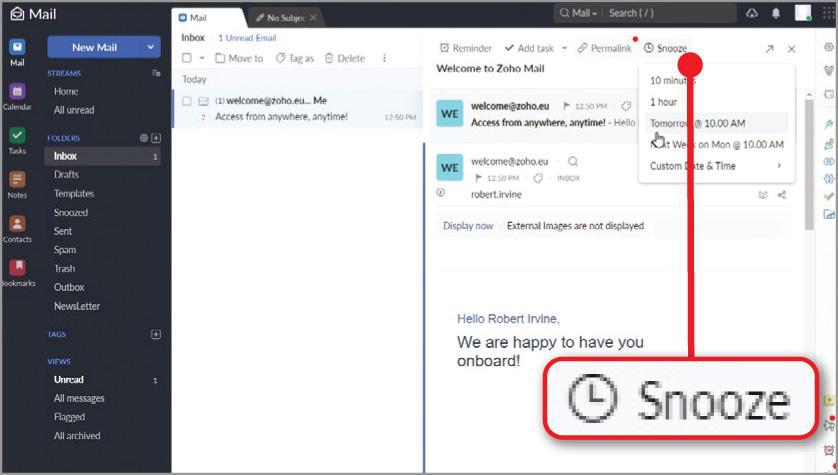This screenshot has width=838, height=475.
Task: Select the Inbox folder
Action: coord(103,156)
